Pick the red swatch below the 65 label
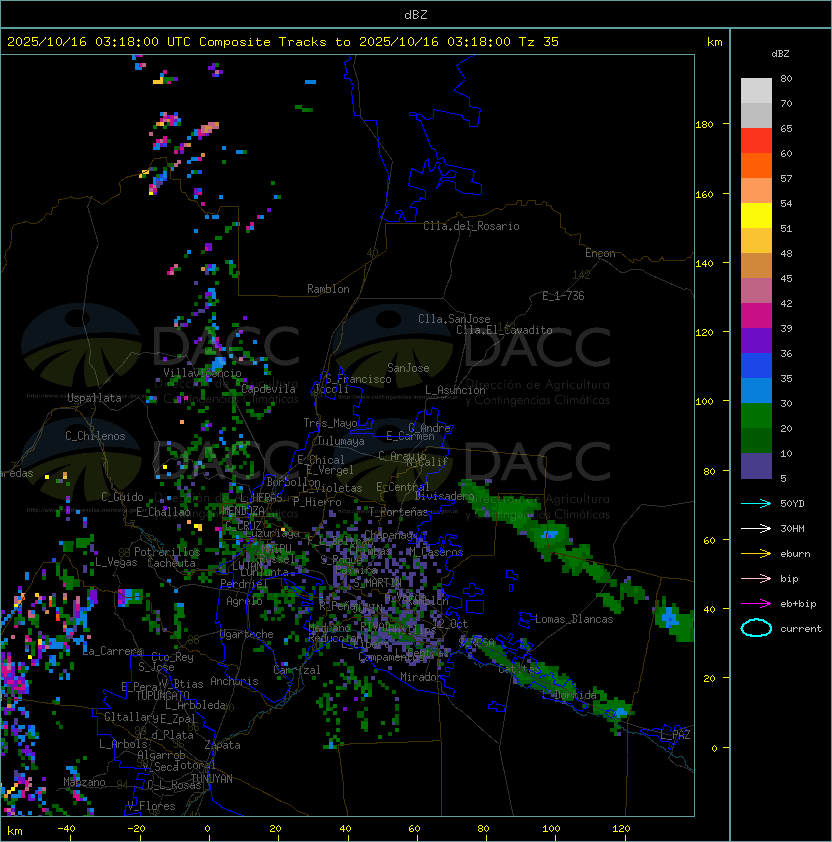This screenshot has width=832, height=842. tap(756, 141)
